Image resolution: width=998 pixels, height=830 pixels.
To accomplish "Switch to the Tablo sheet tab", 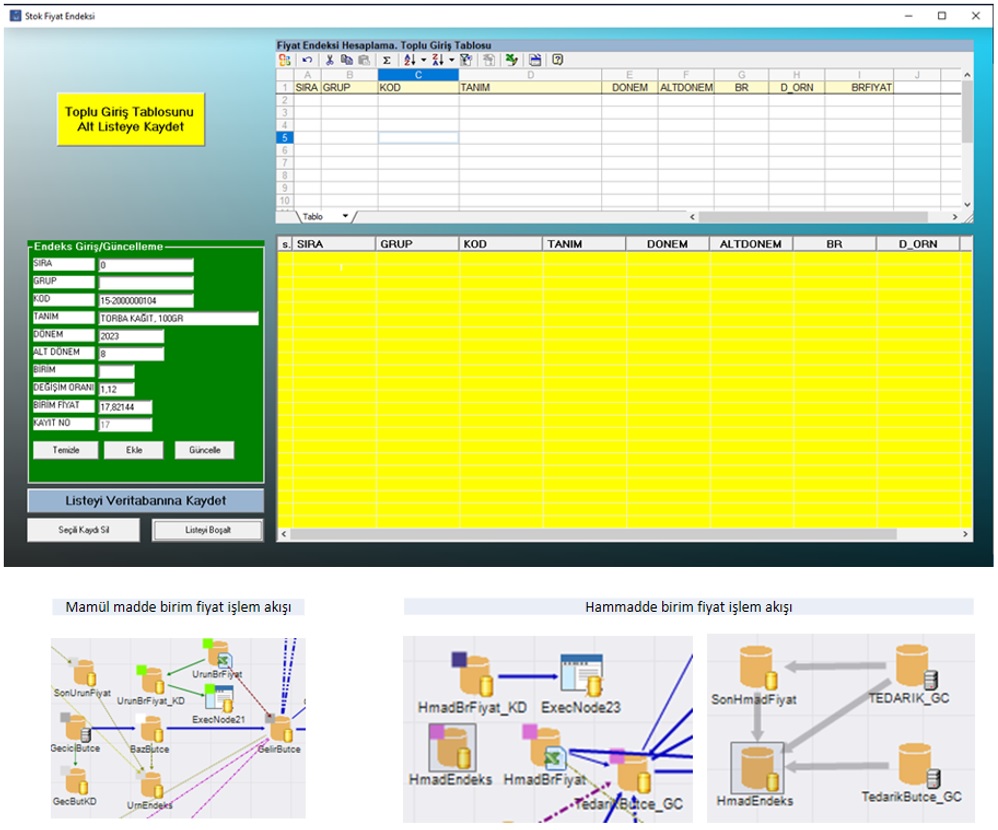I will click(x=313, y=216).
